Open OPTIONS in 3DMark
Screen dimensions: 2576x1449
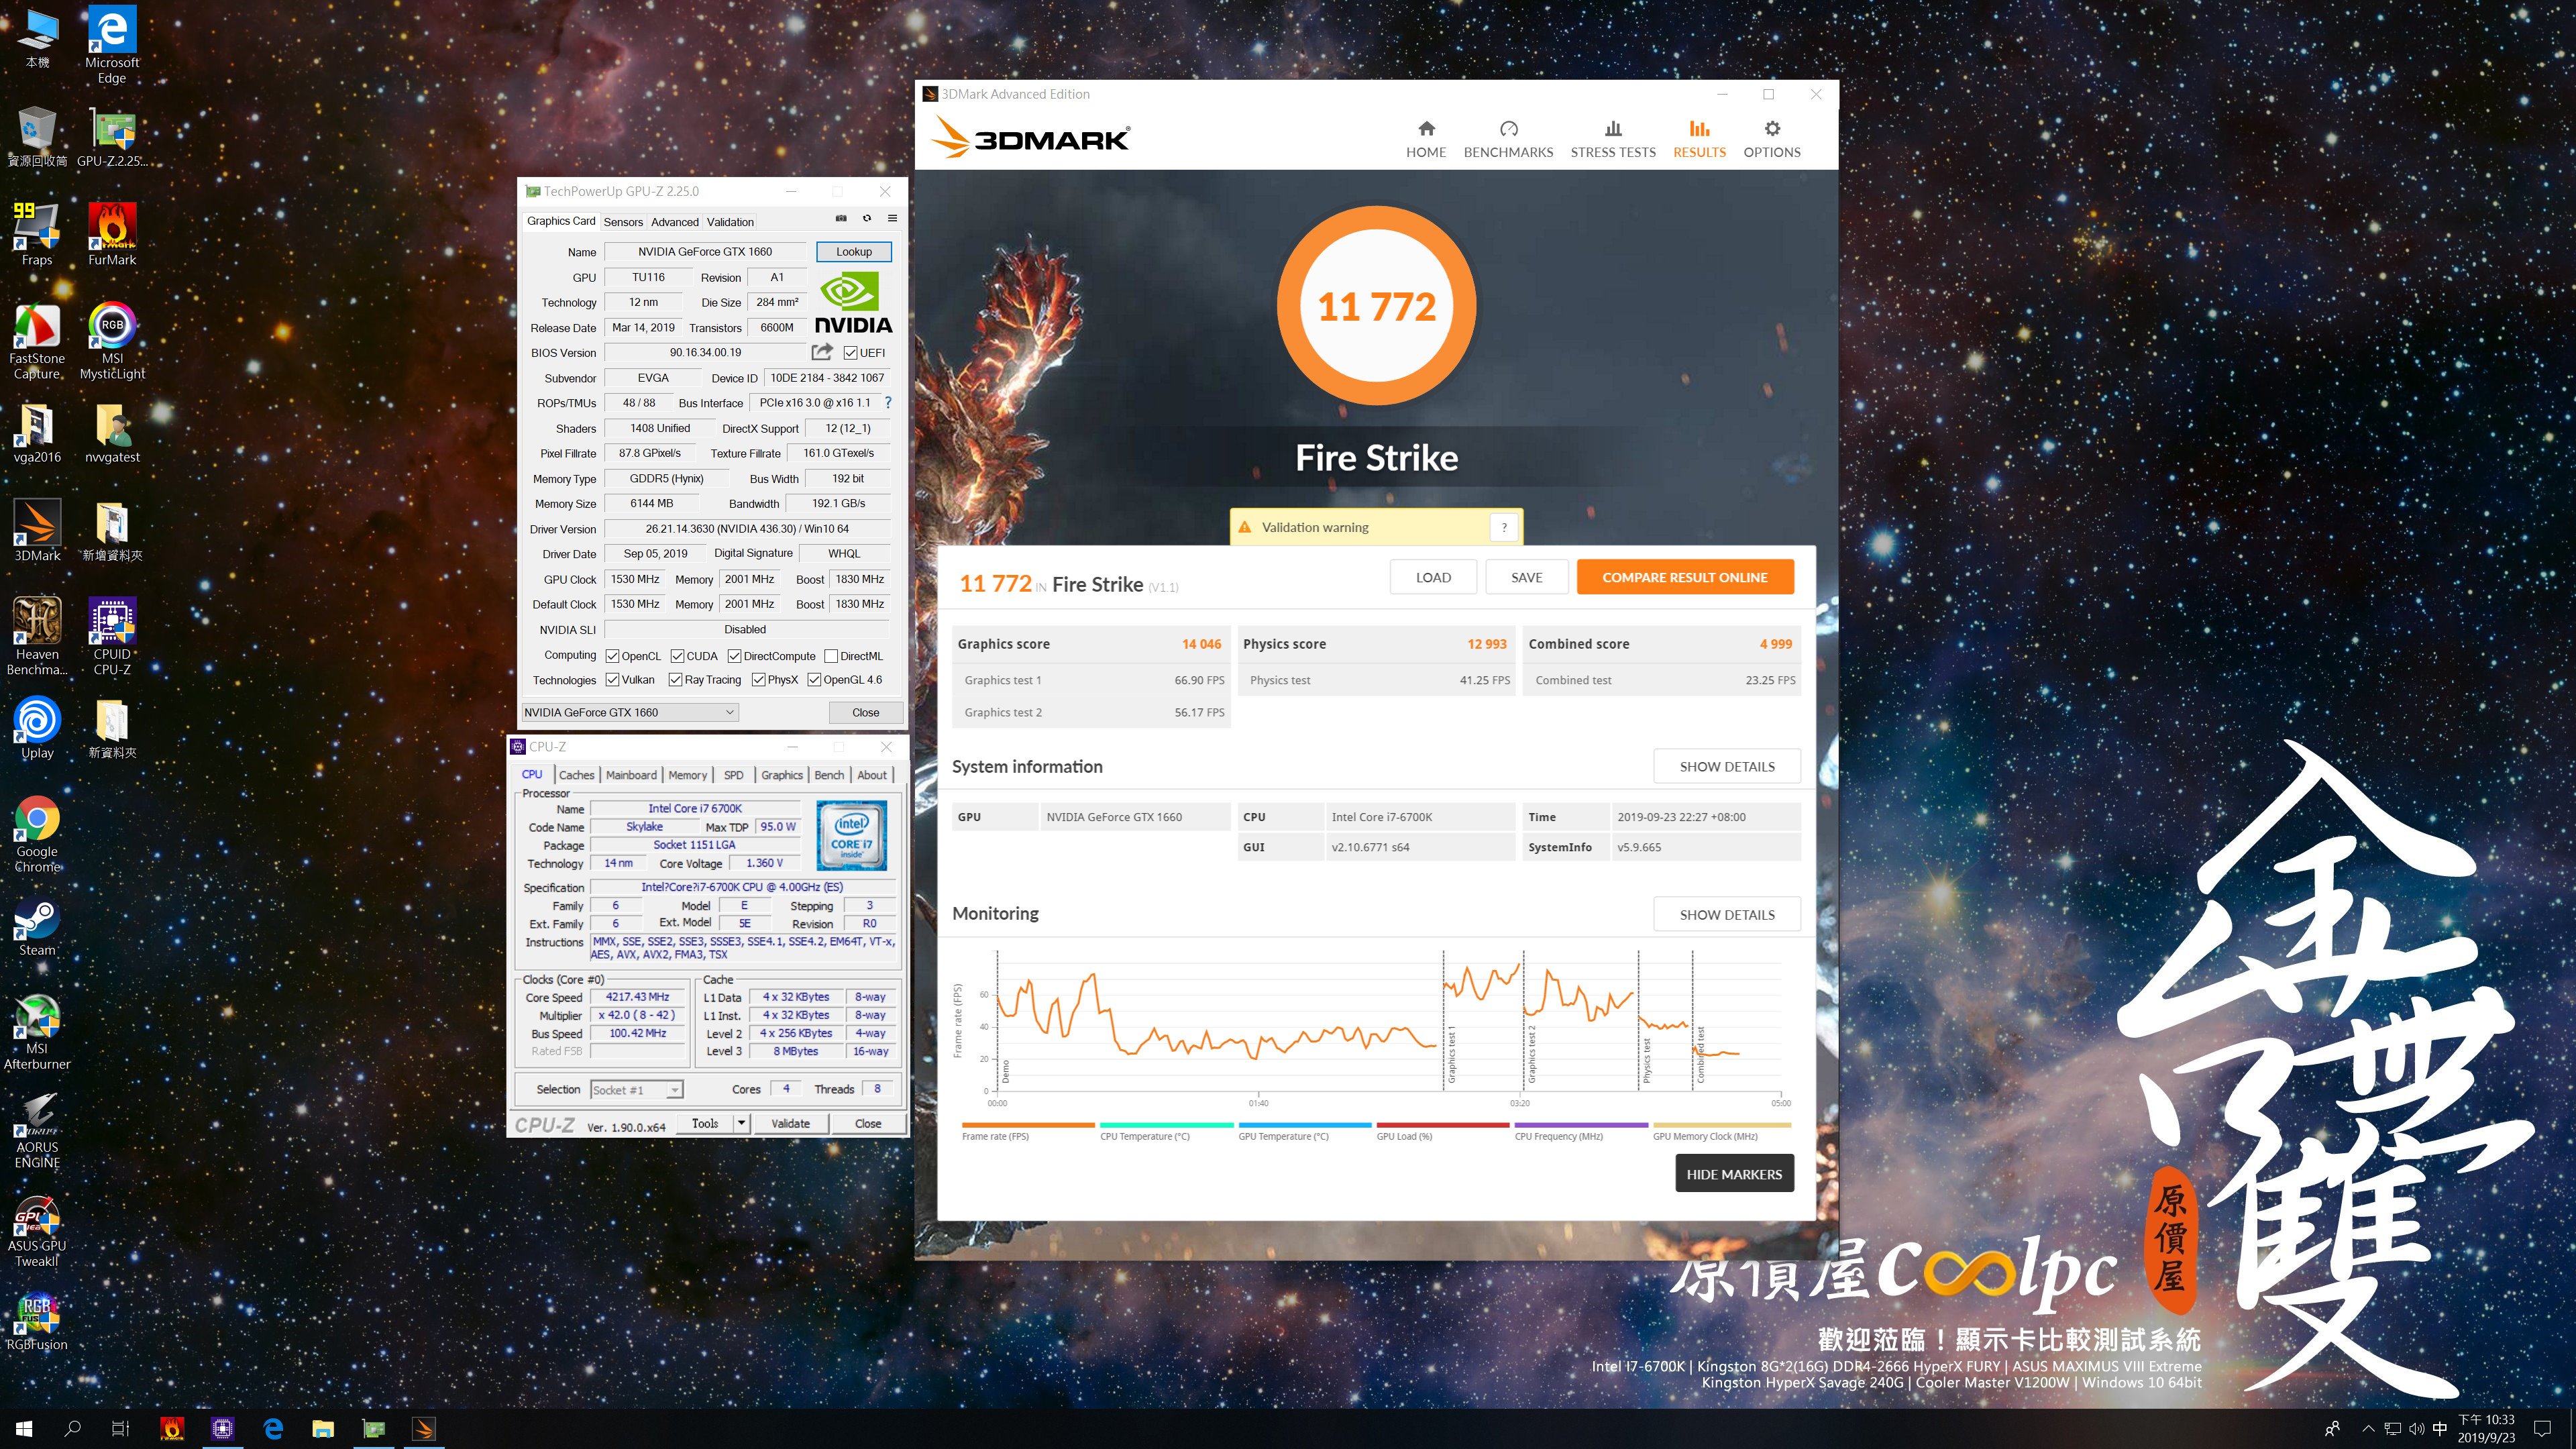point(1772,139)
